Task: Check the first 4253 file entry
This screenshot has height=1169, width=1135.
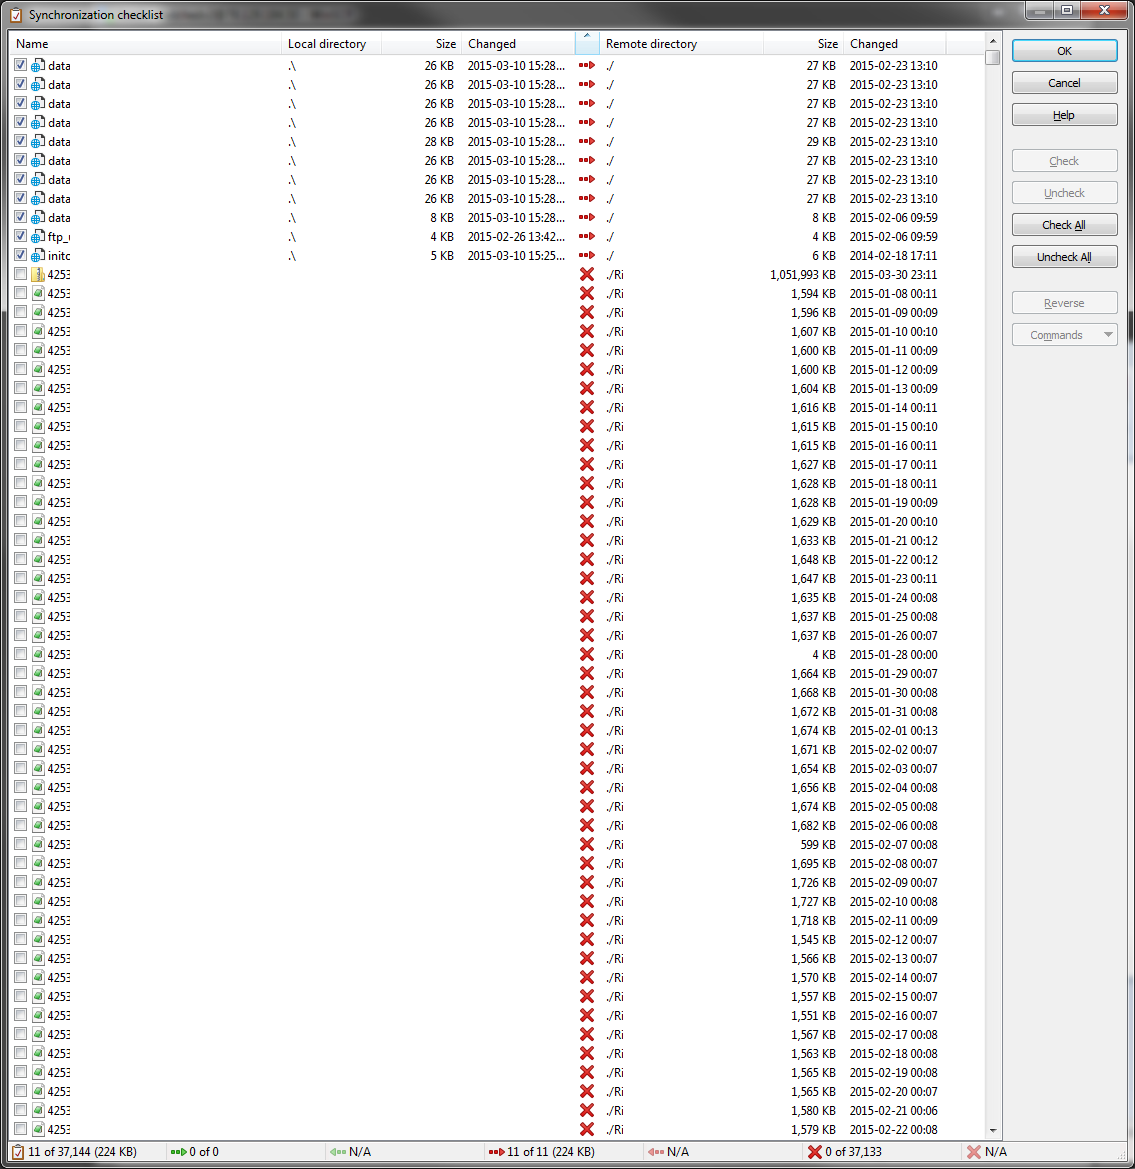Action: pos(20,274)
